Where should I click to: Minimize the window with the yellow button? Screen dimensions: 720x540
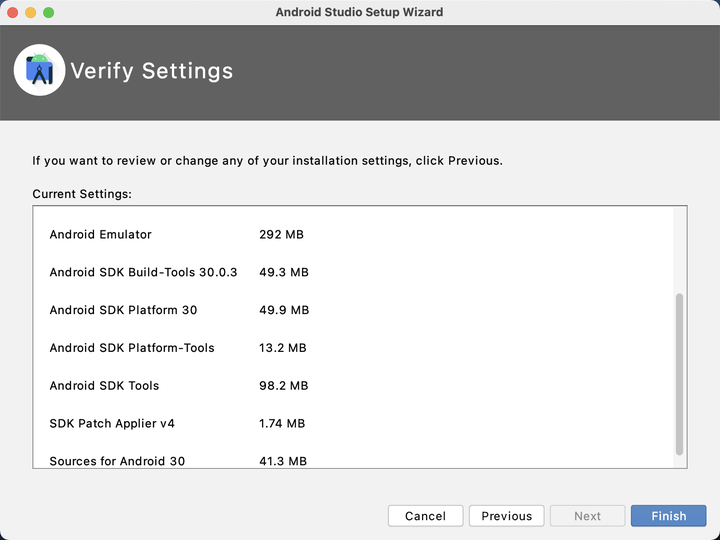[30, 12]
